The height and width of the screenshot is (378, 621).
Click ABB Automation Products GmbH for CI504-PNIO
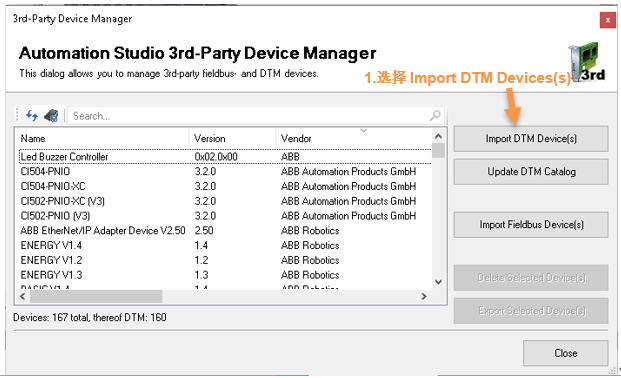pos(349,172)
